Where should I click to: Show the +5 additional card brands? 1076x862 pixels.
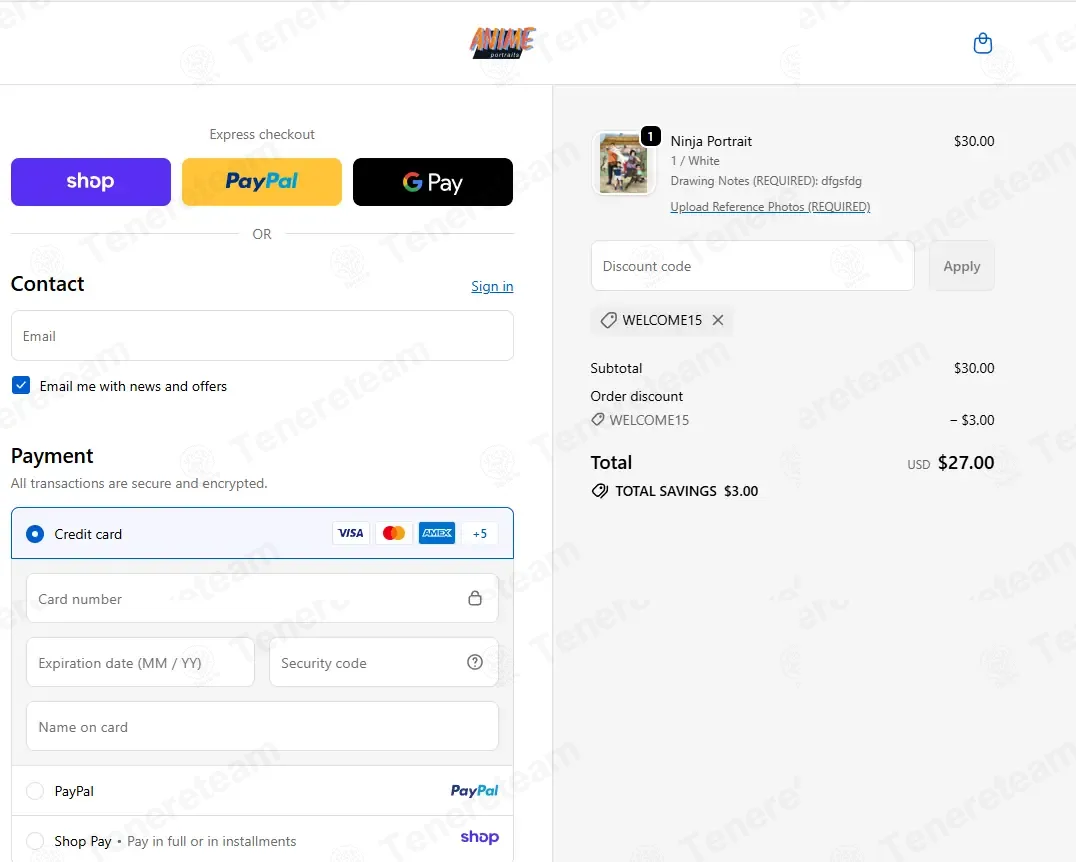(x=480, y=533)
